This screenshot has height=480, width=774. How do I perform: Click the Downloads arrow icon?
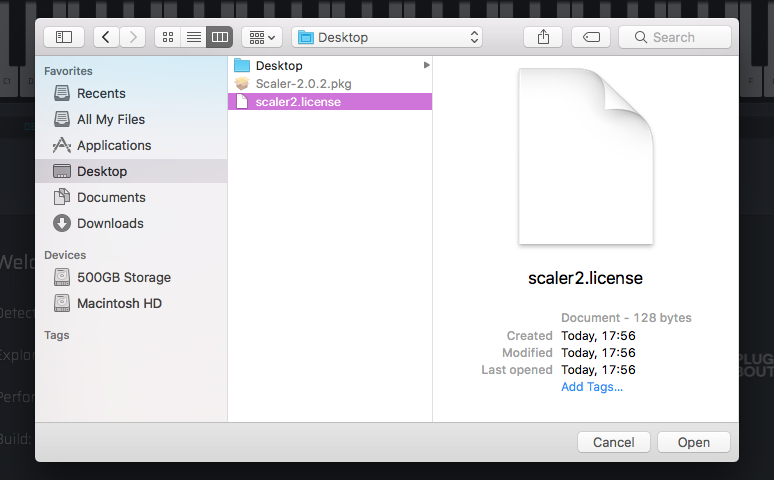(62, 223)
